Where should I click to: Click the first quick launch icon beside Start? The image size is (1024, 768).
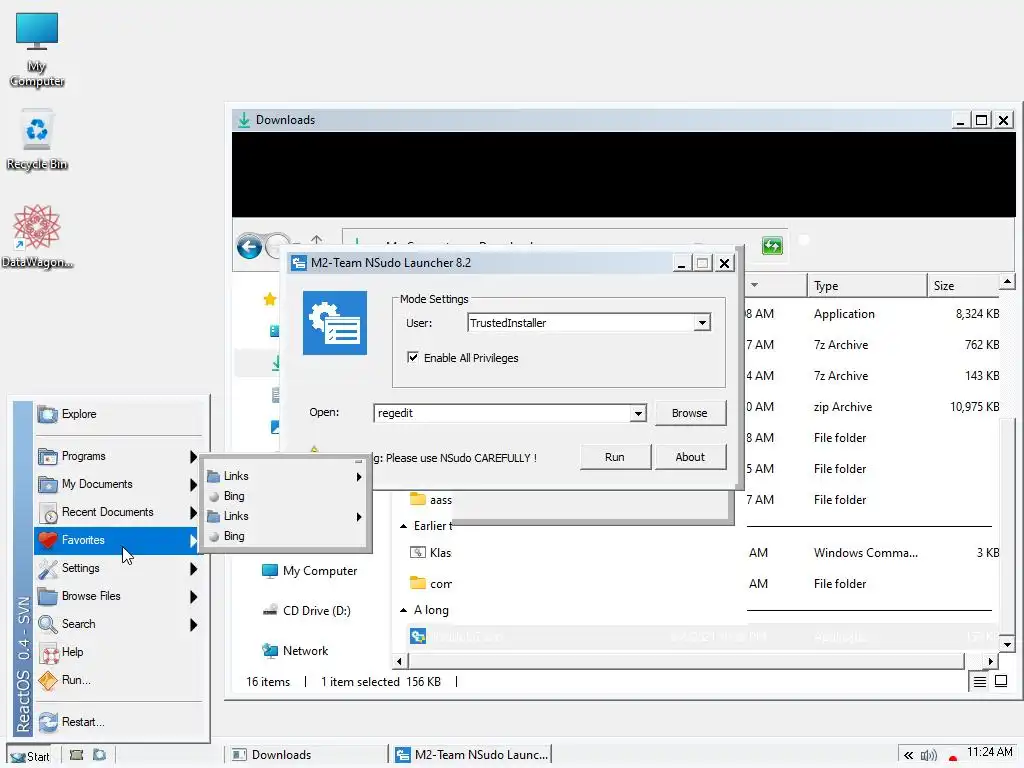pyautogui.click(x=76, y=755)
